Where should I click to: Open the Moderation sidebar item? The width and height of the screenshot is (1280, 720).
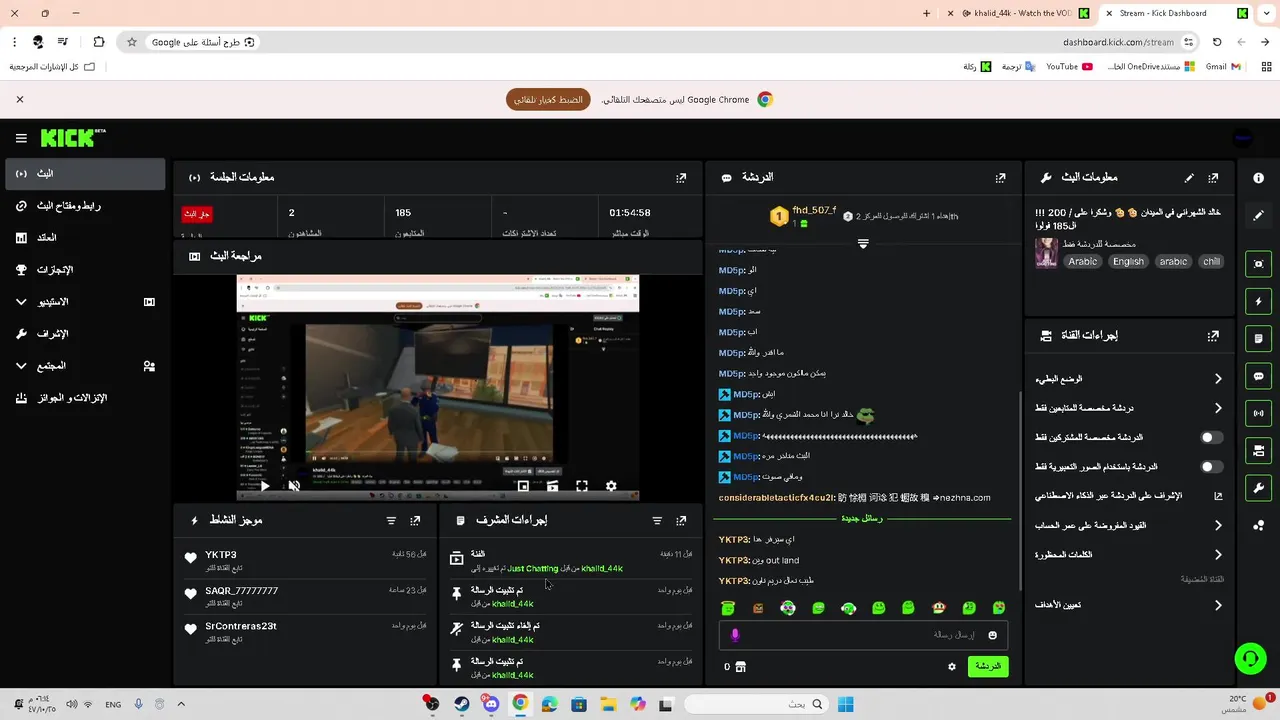coord(84,334)
